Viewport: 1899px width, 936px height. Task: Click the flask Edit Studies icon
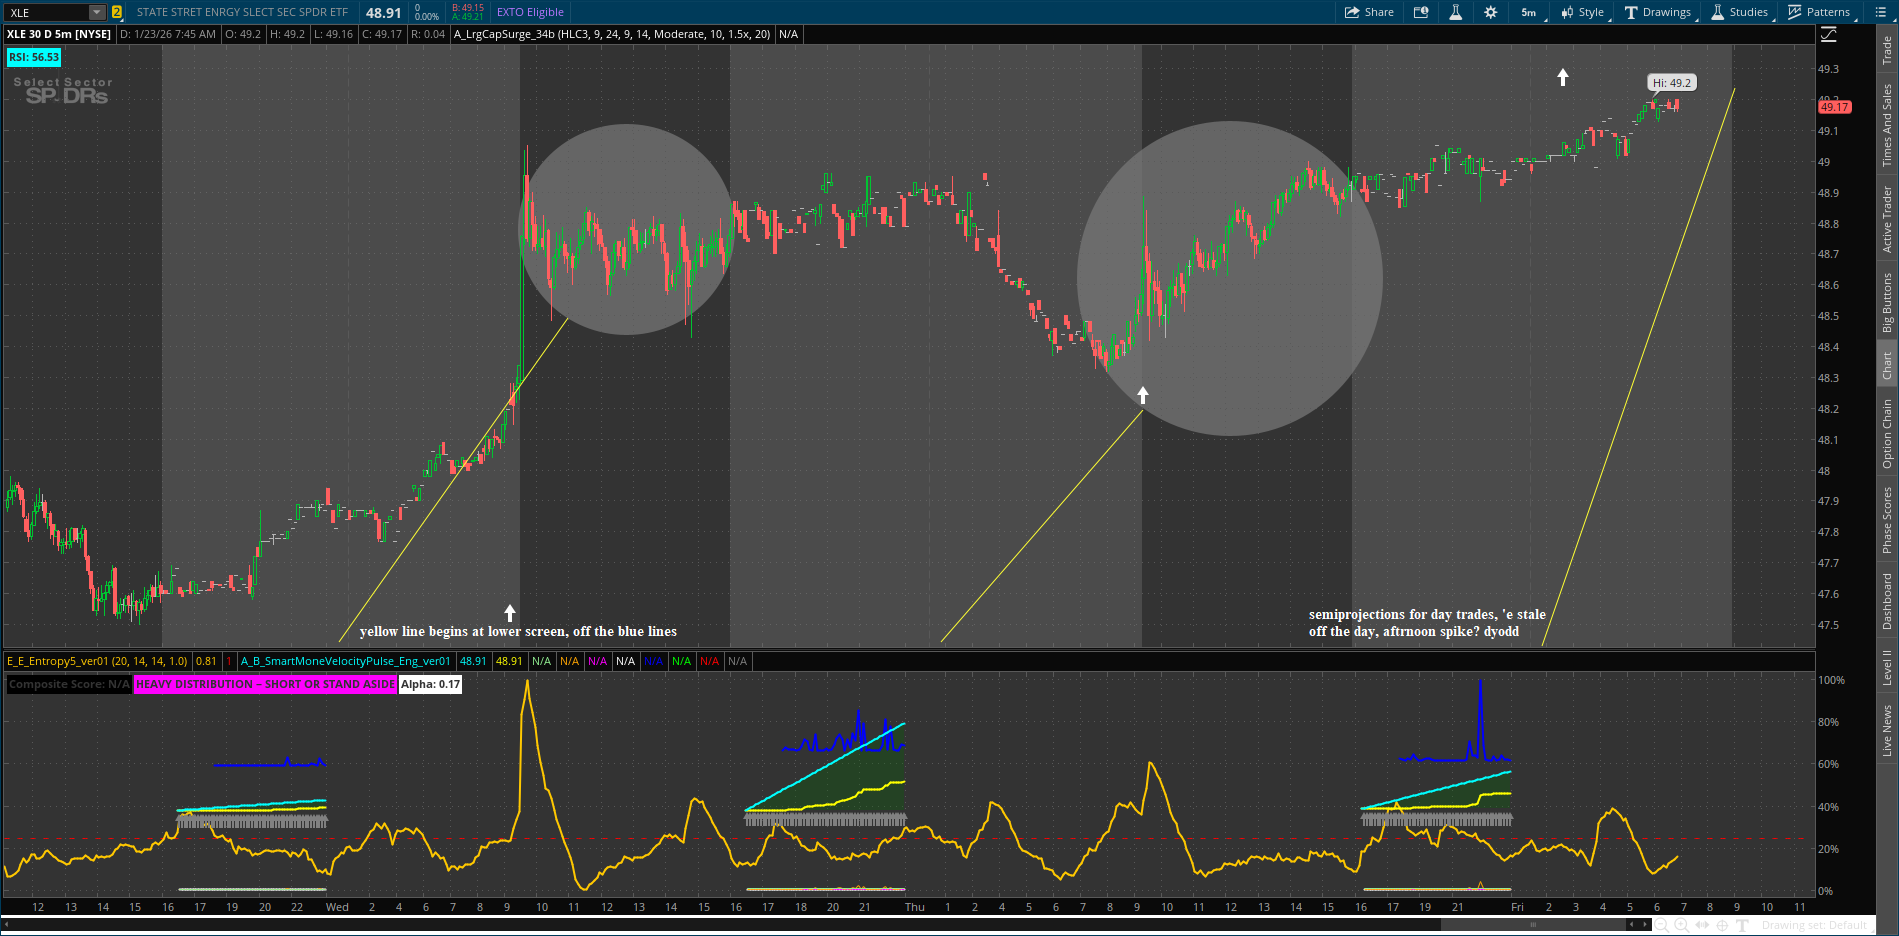(1455, 12)
